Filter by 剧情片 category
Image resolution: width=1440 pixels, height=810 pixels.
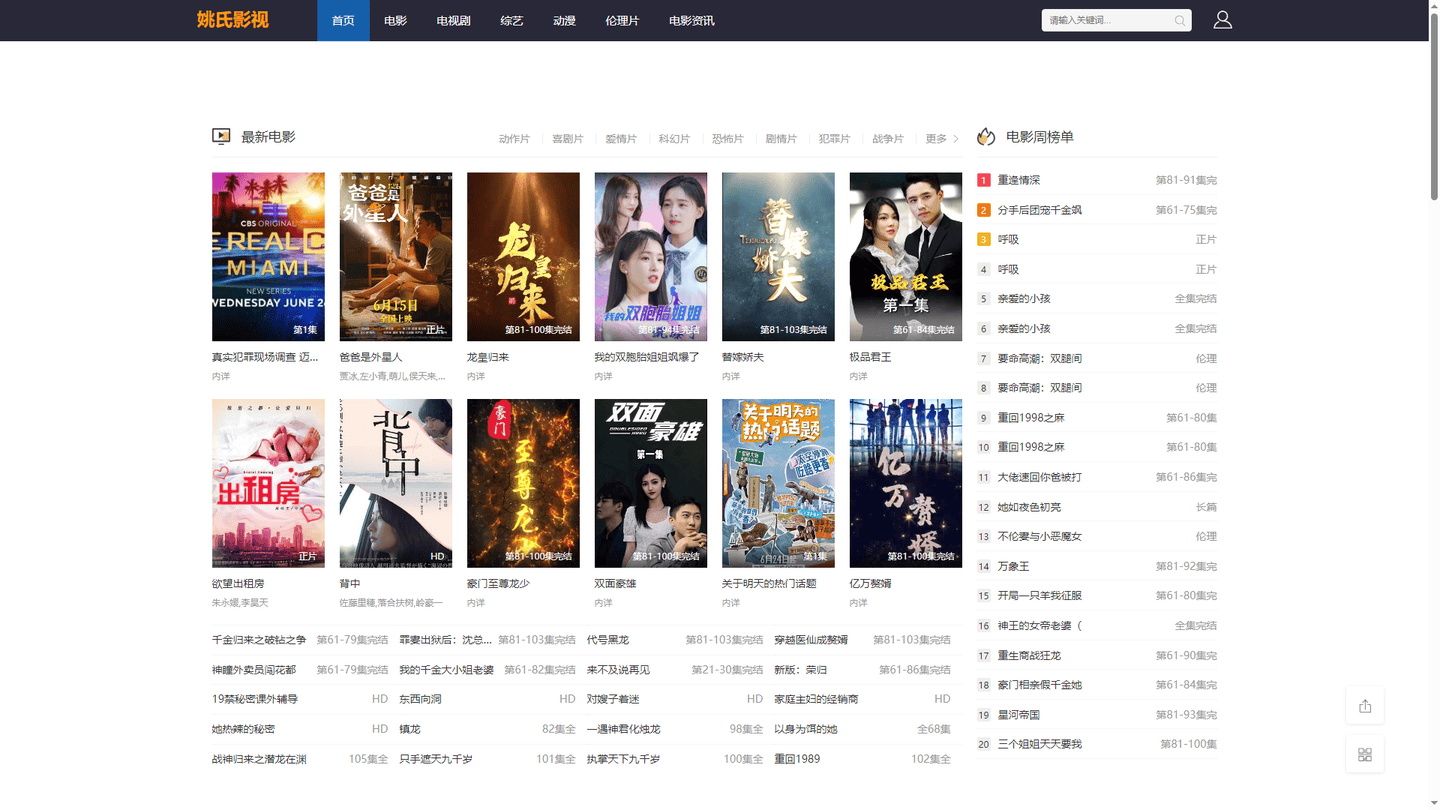[x=781, y=139]
